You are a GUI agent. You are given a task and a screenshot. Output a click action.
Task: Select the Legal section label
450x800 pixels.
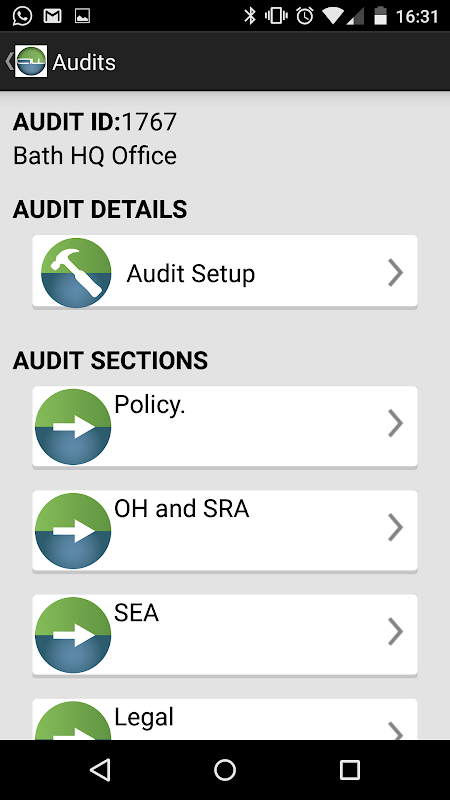click(x=144, y=717)
